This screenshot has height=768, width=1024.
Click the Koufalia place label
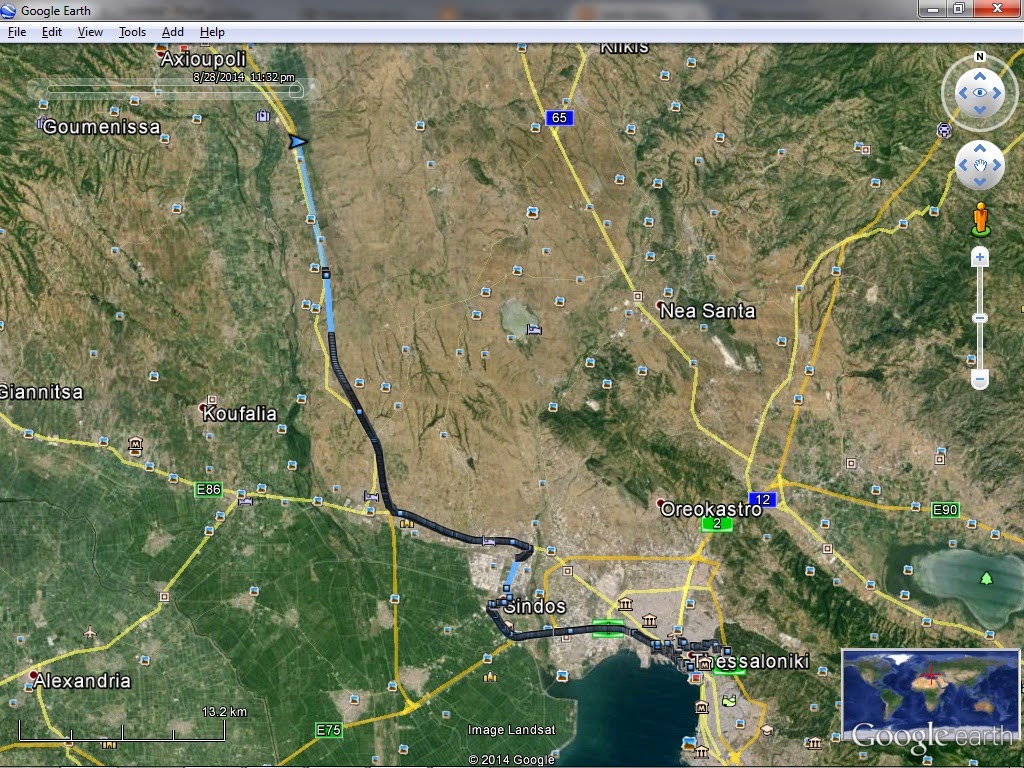240,413
